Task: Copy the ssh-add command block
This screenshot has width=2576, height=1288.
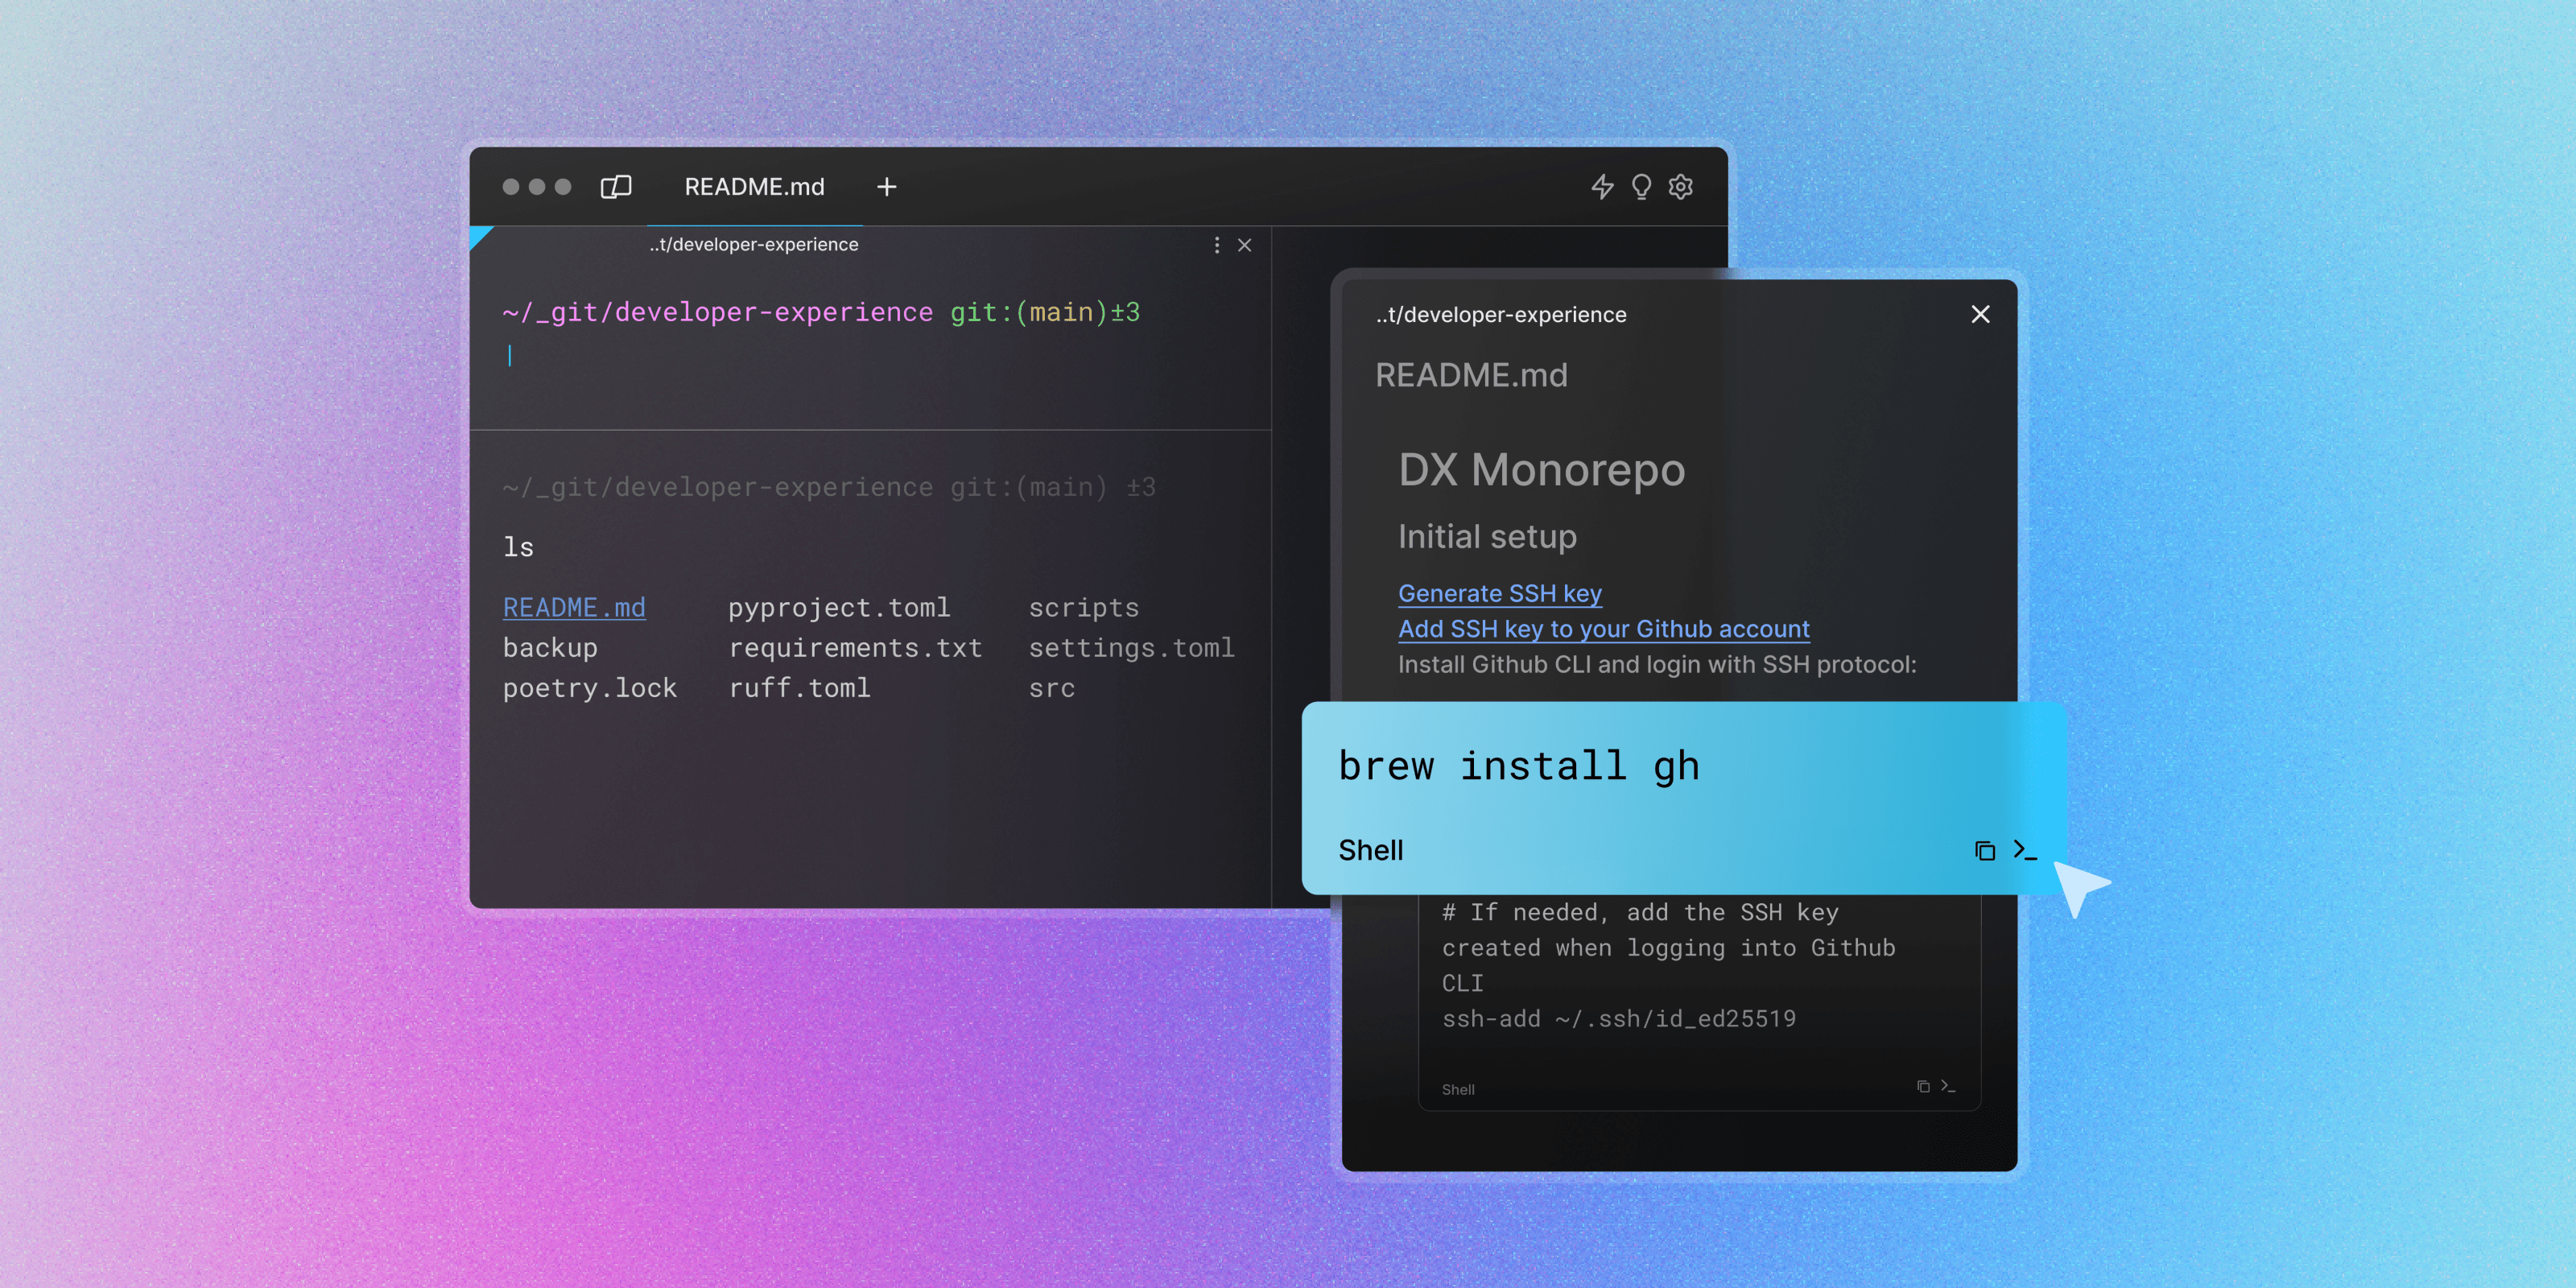Action: (1922, 1086)
